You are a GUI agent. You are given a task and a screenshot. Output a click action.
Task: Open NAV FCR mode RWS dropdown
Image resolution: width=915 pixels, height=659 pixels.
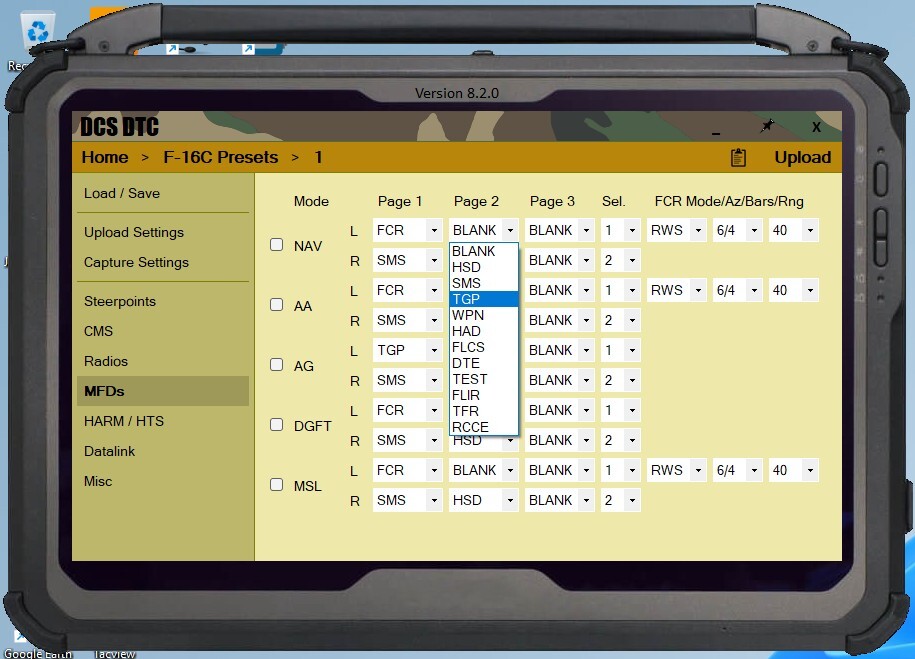click(x=677, y=230)
